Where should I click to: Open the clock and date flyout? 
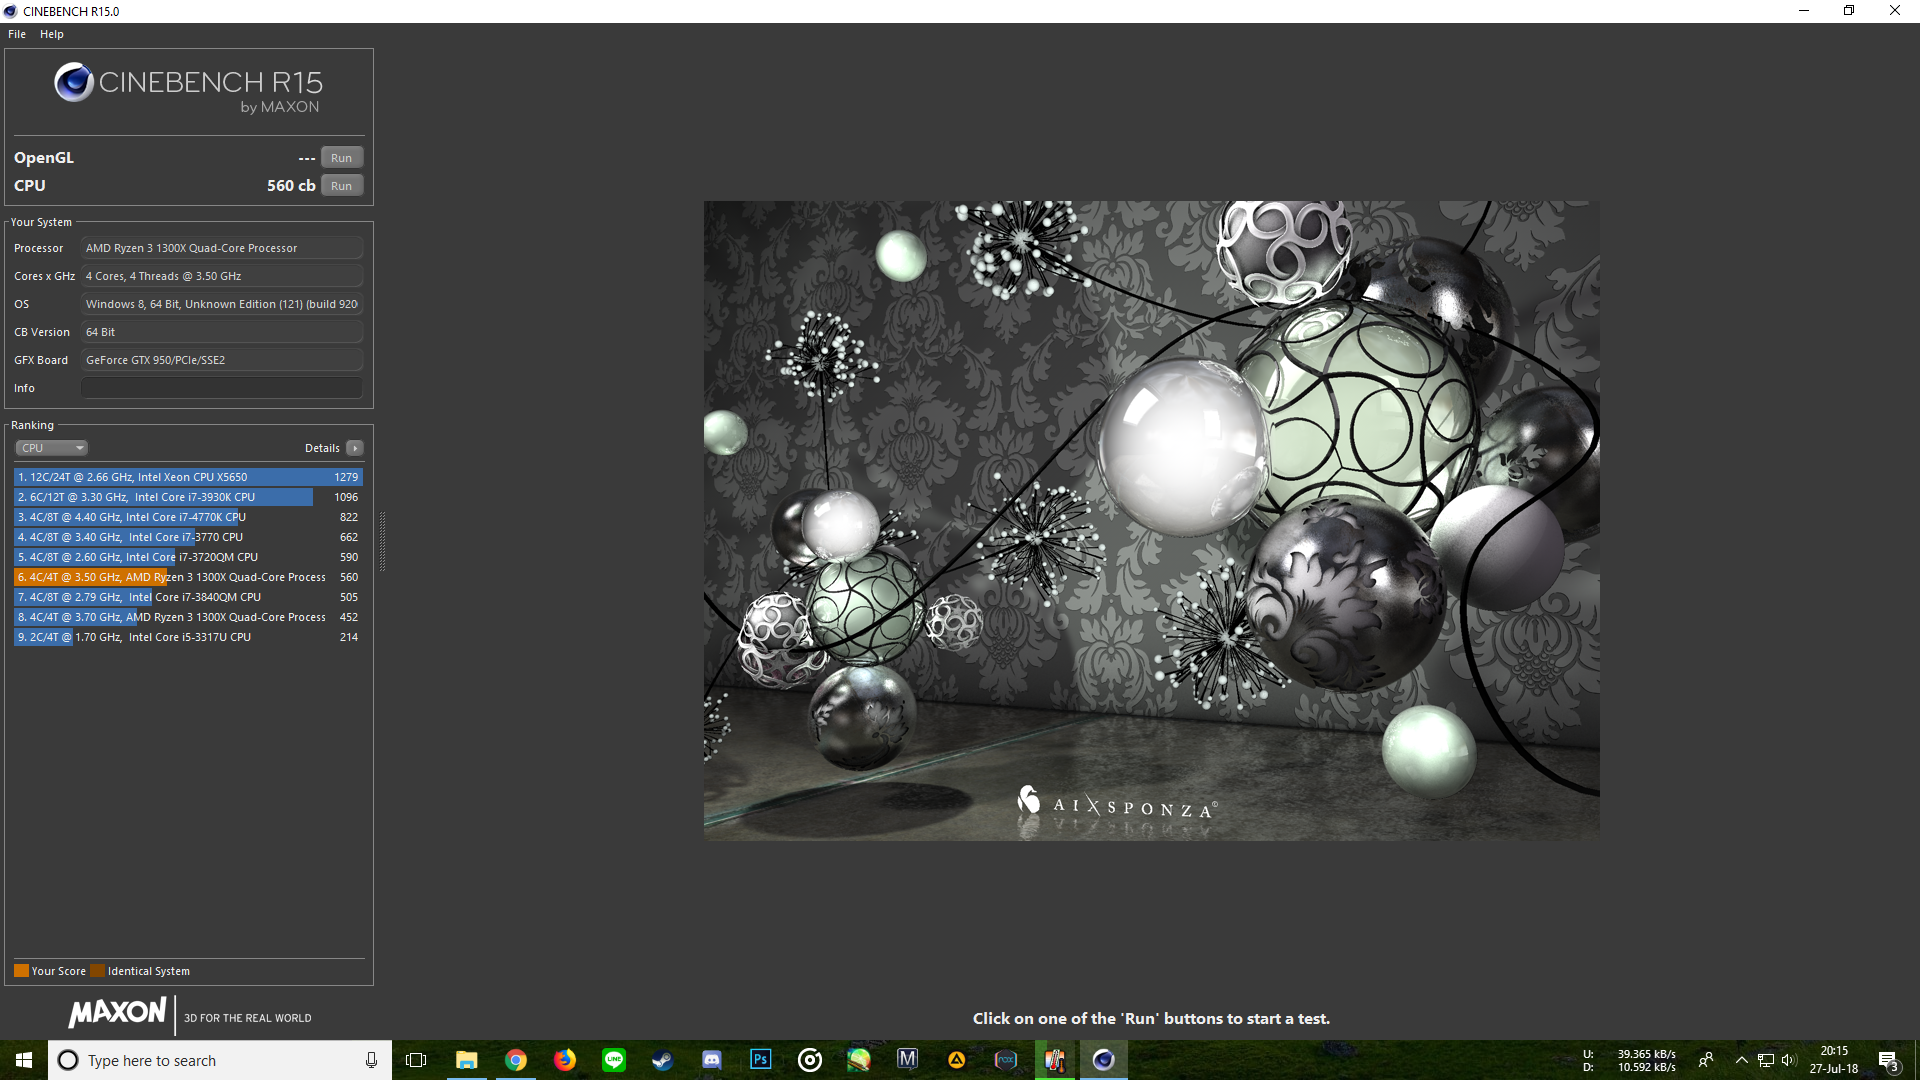click(1834, 1060)
